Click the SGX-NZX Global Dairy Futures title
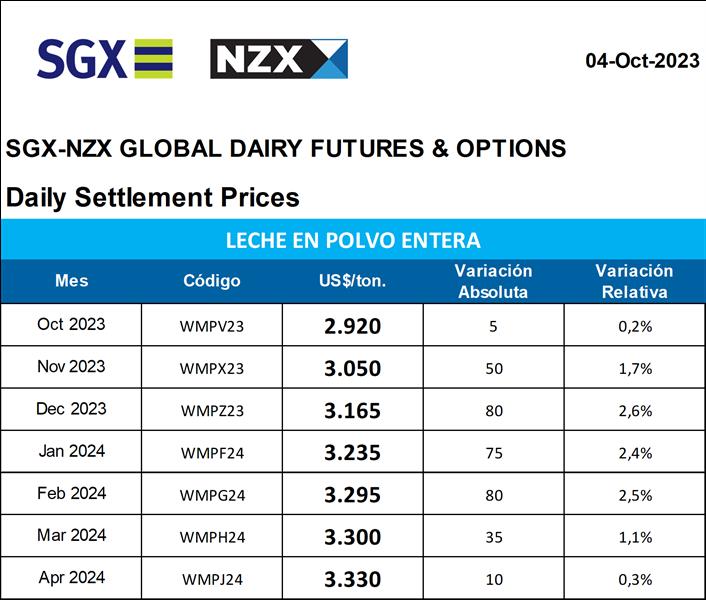This screenshot has width=706, height=600. (286, 149)
